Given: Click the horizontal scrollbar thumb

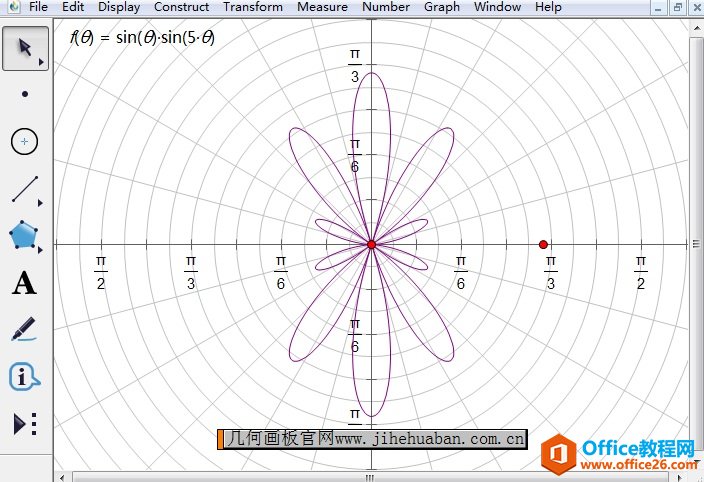Looking at the screenshot, I should click(x=369, y=478).
